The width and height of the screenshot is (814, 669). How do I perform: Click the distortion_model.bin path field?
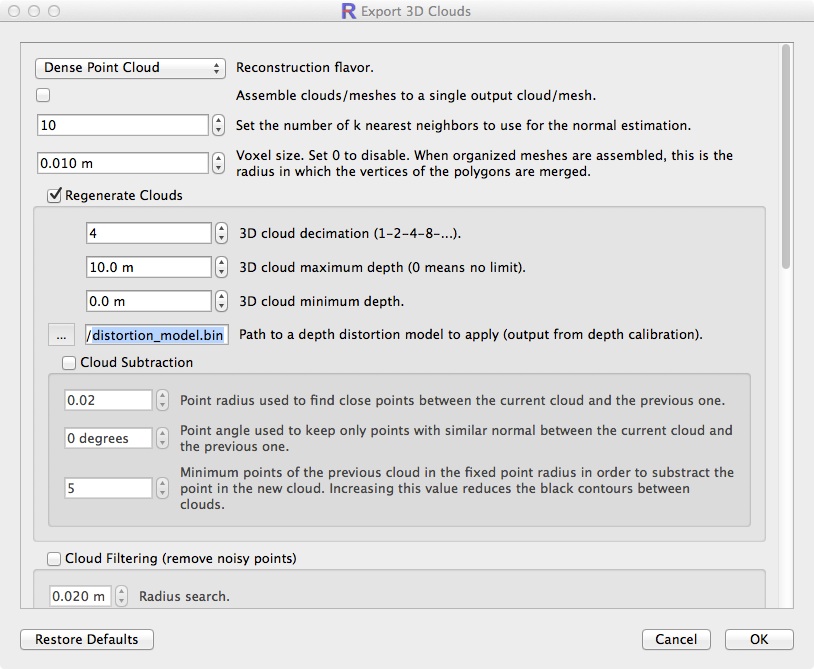tap(157, 335)
